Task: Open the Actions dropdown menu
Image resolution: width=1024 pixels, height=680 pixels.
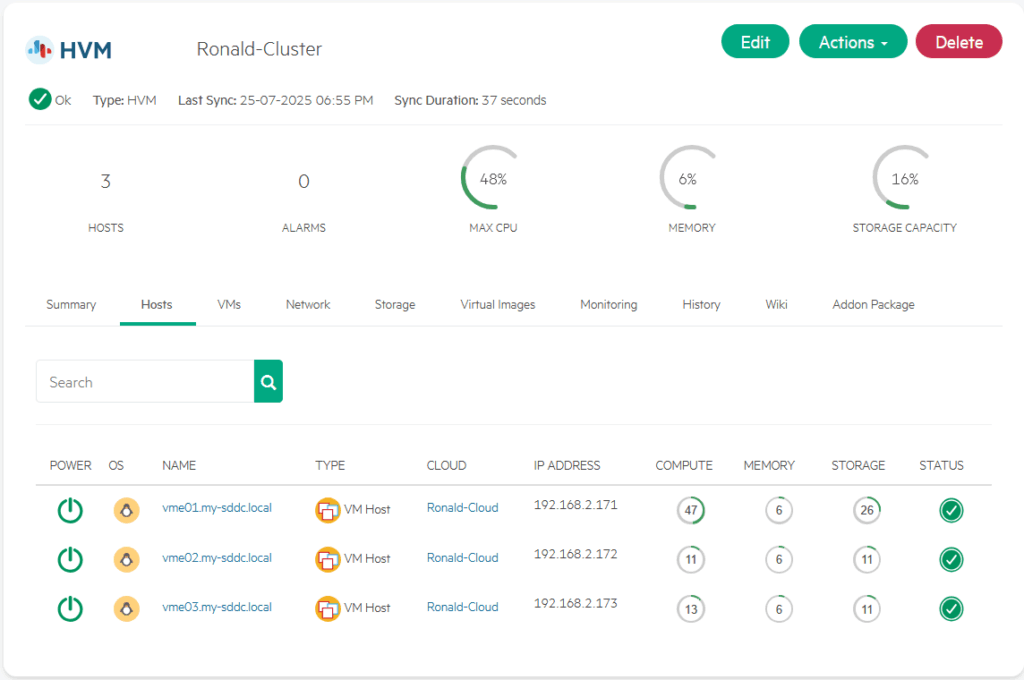Action: pyautogui.click(x=853, y=42)
